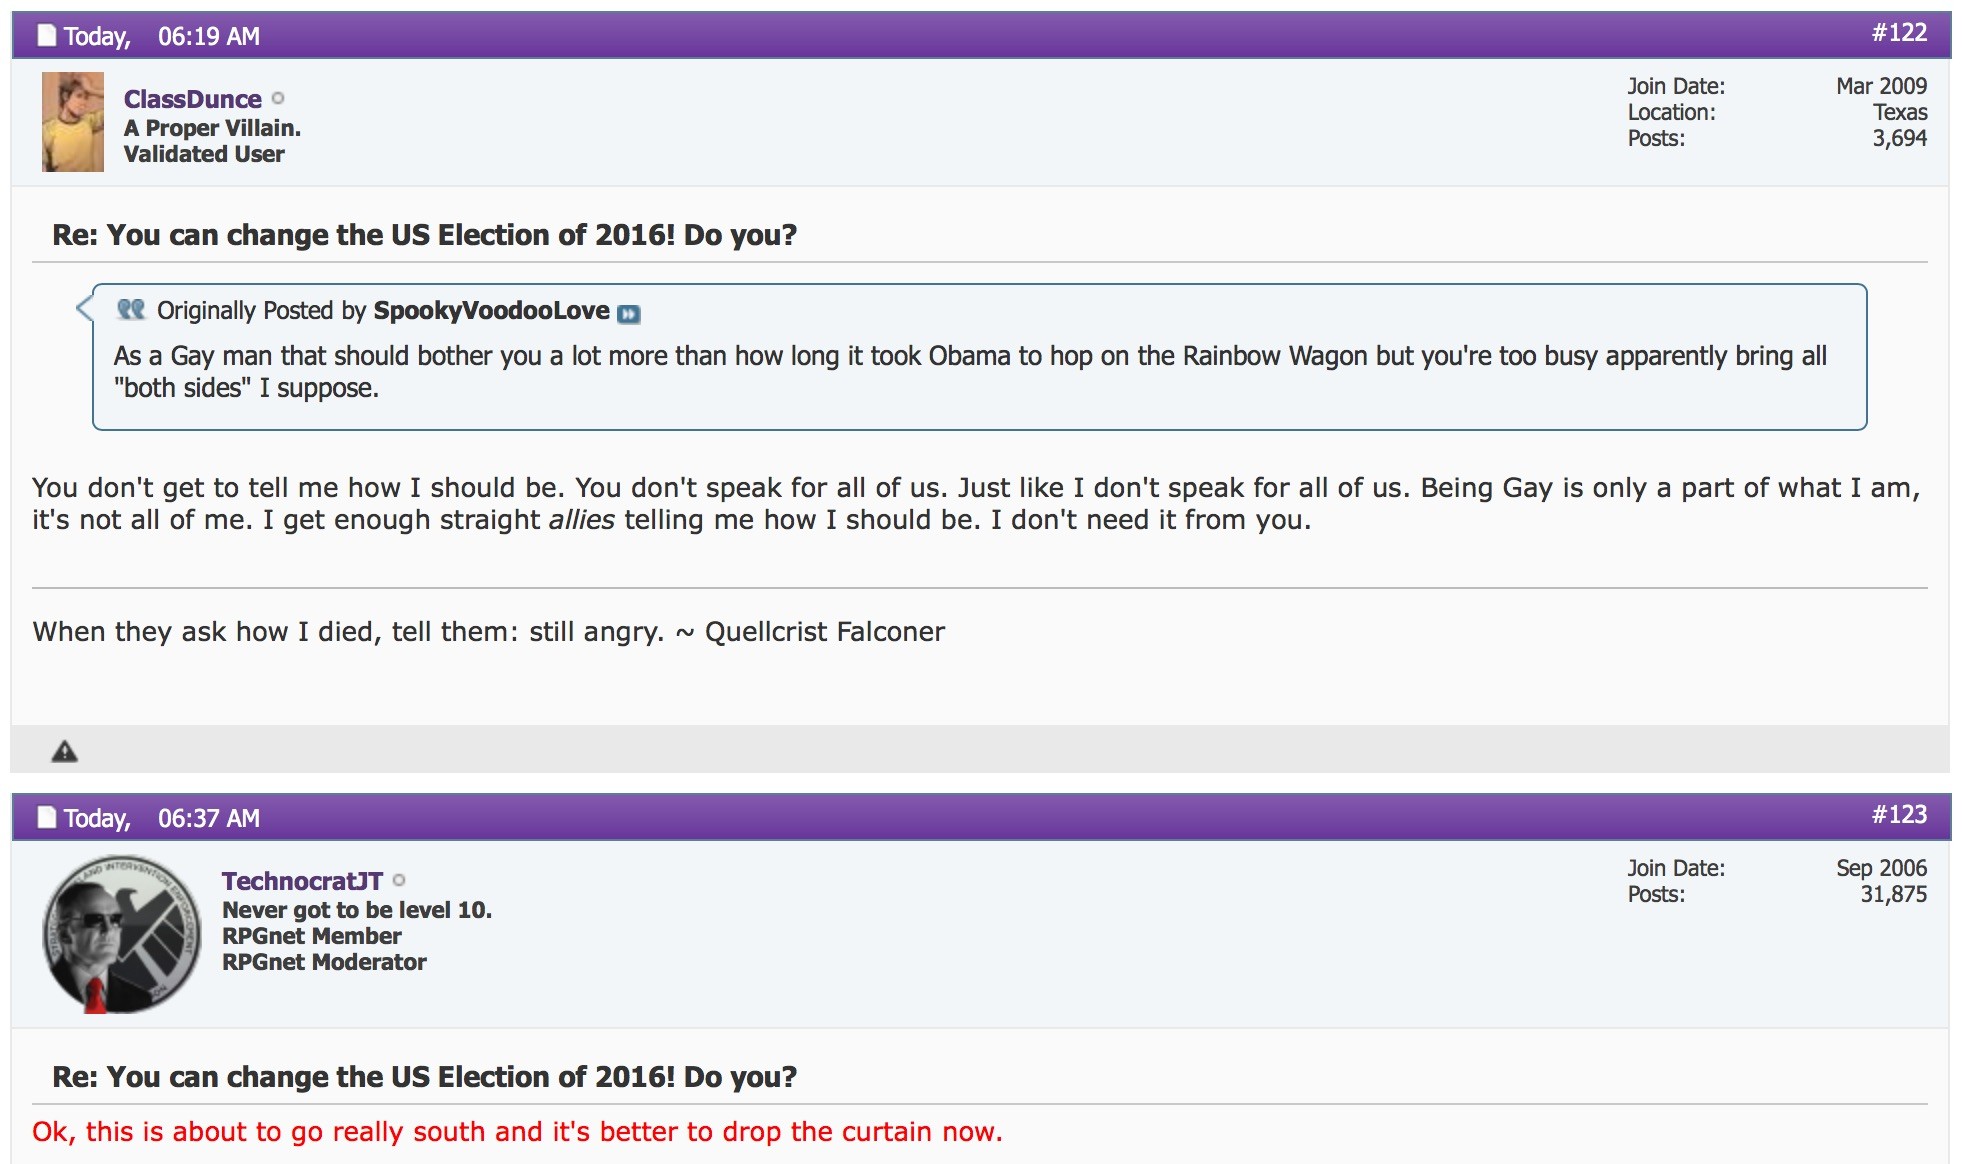
Task: Open the TechnocratJT username menu
Action: (302, 881)
